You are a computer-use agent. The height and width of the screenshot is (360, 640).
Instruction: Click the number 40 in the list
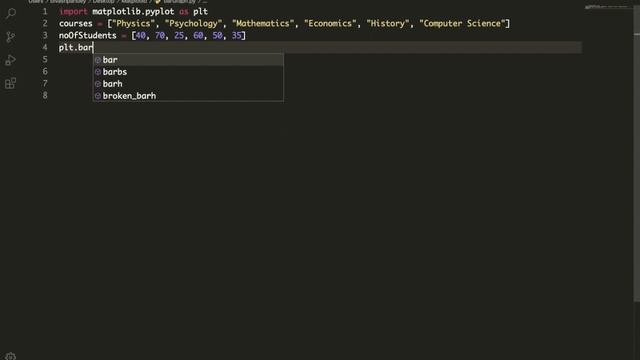click(140, 36)
